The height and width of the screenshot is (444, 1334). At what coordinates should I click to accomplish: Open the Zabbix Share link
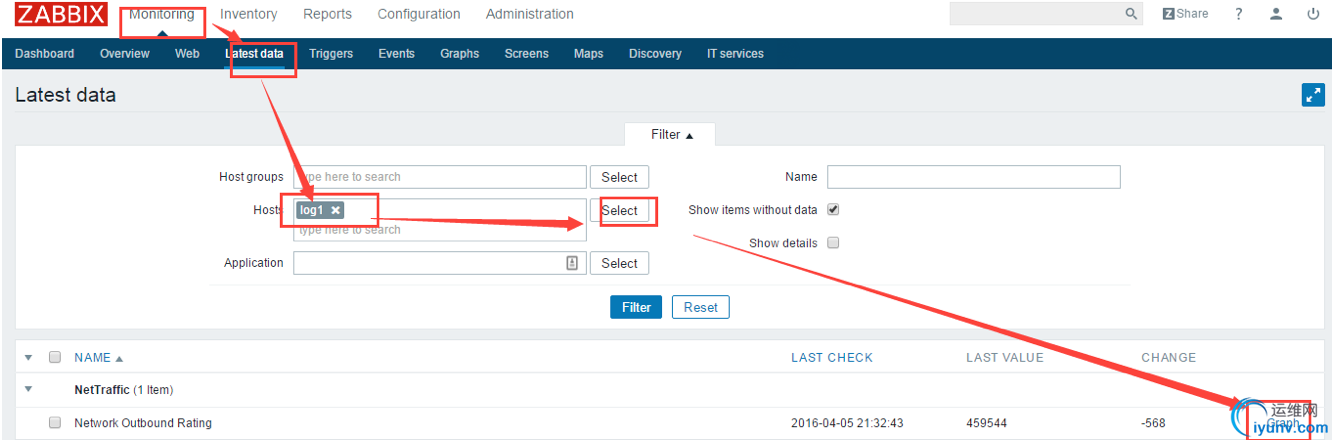pyautogui.click(x=1185, y=14)
